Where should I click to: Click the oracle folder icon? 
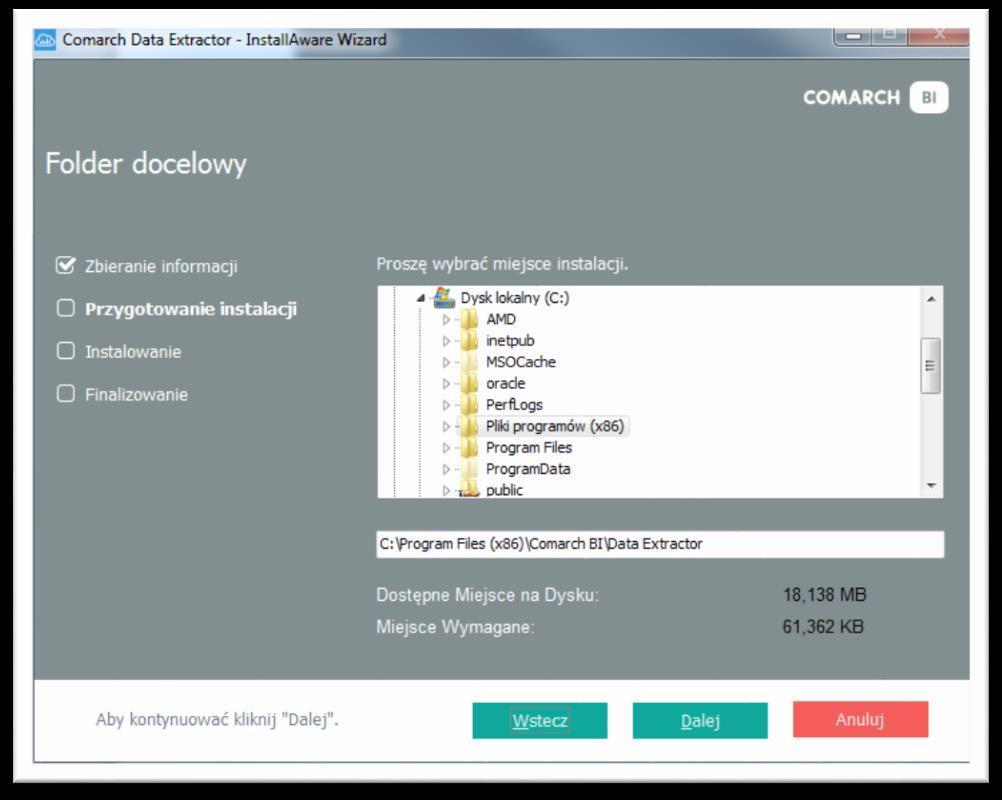click(x=470, y=383)
